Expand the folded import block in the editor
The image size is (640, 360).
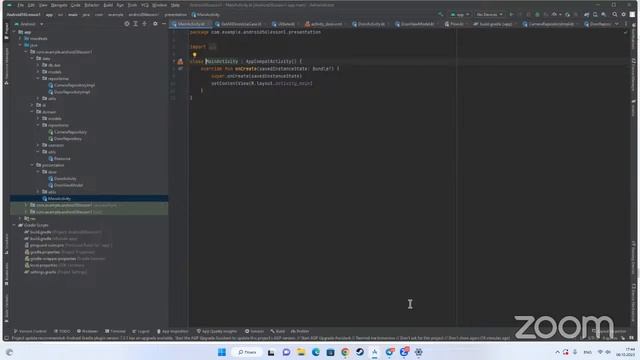pos(213,47)
